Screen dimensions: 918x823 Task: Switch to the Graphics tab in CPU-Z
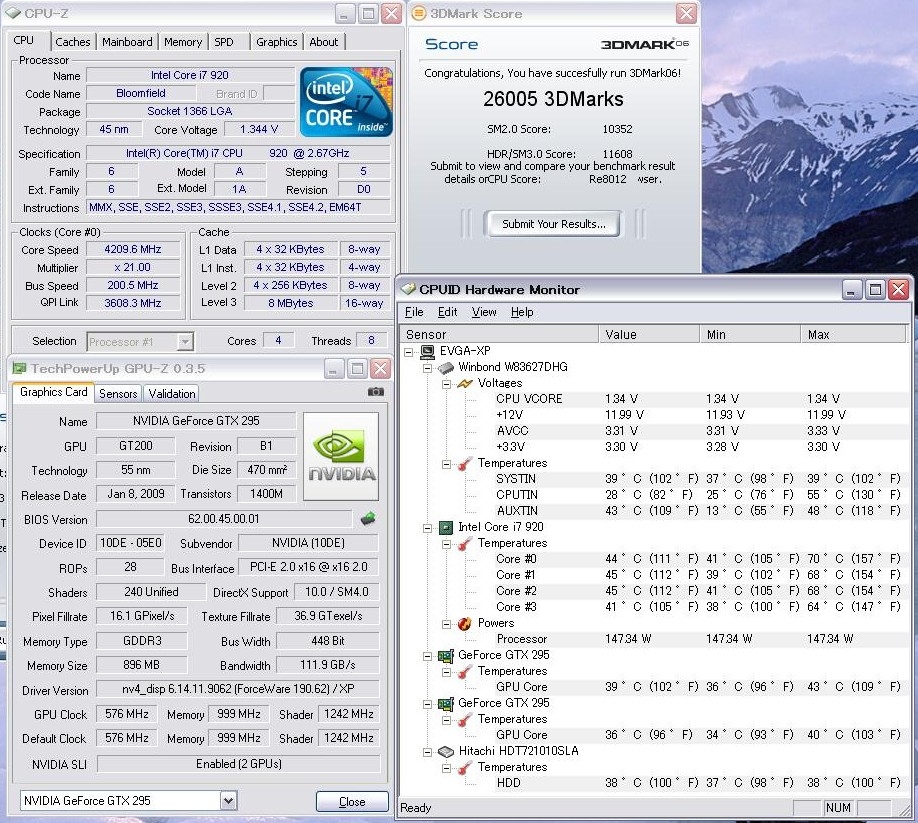276,42
